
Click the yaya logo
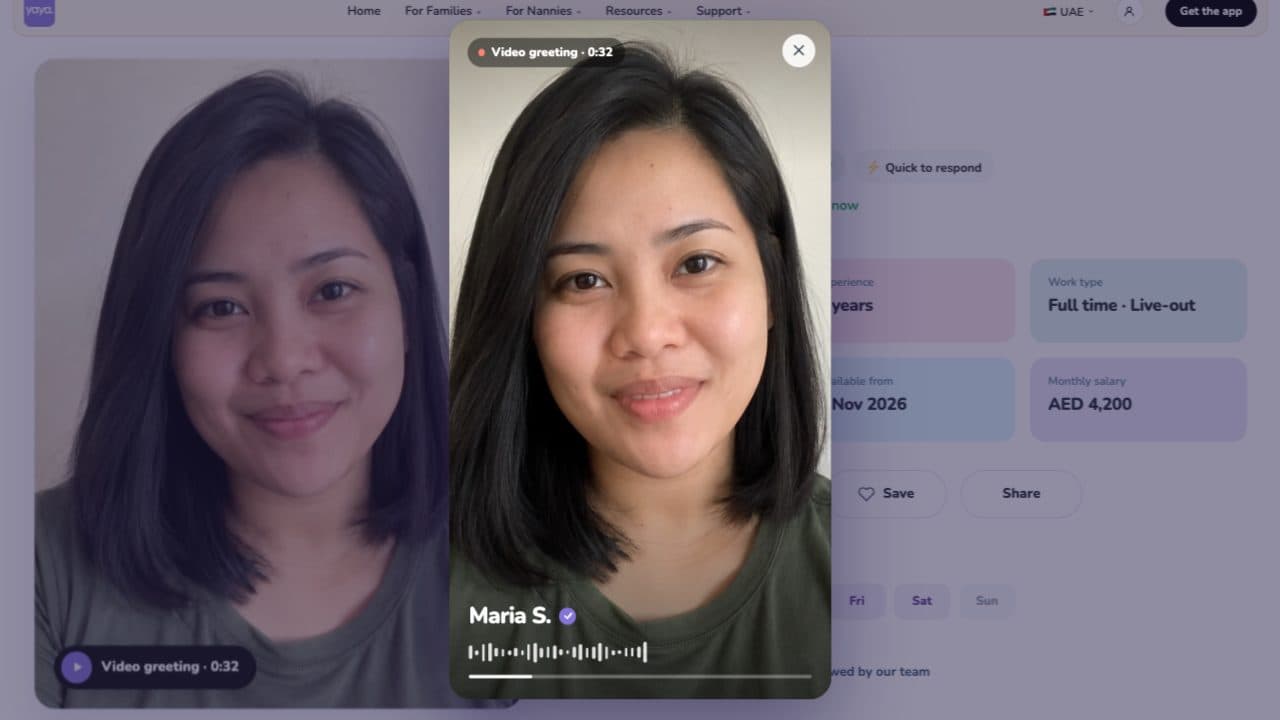[39, 11]
